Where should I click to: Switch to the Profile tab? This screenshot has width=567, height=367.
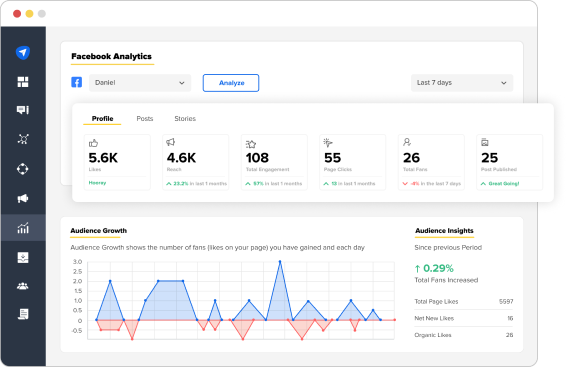102,119
